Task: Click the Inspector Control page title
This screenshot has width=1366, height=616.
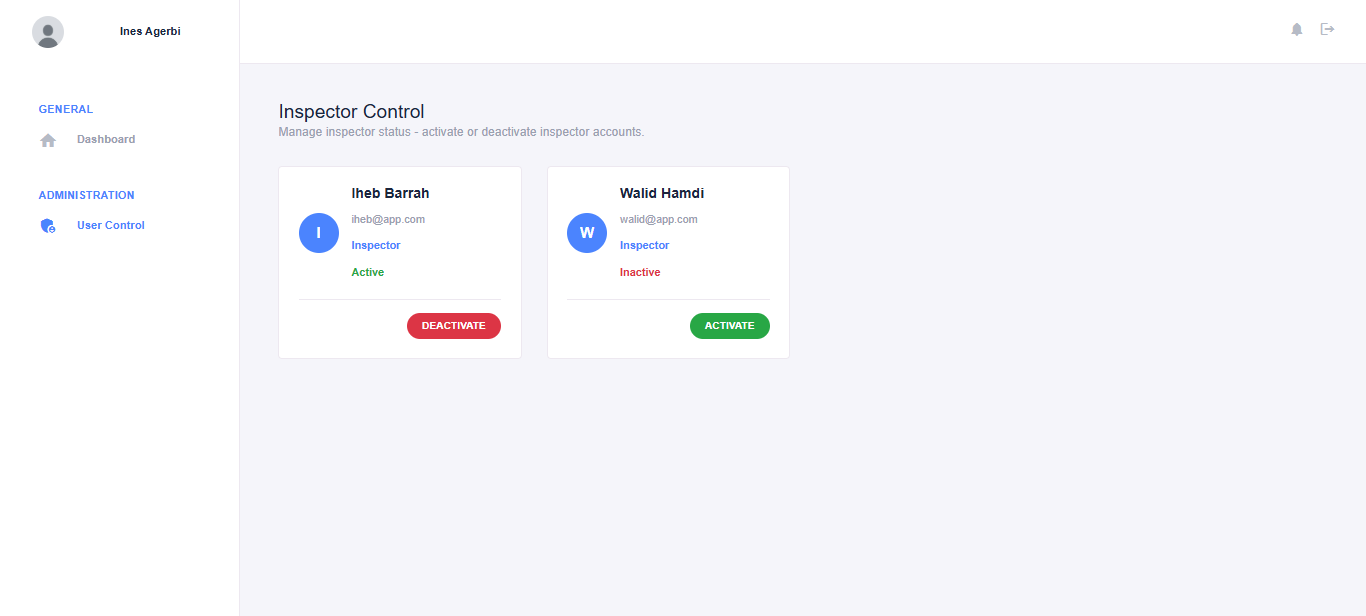Action: [351, 111]
